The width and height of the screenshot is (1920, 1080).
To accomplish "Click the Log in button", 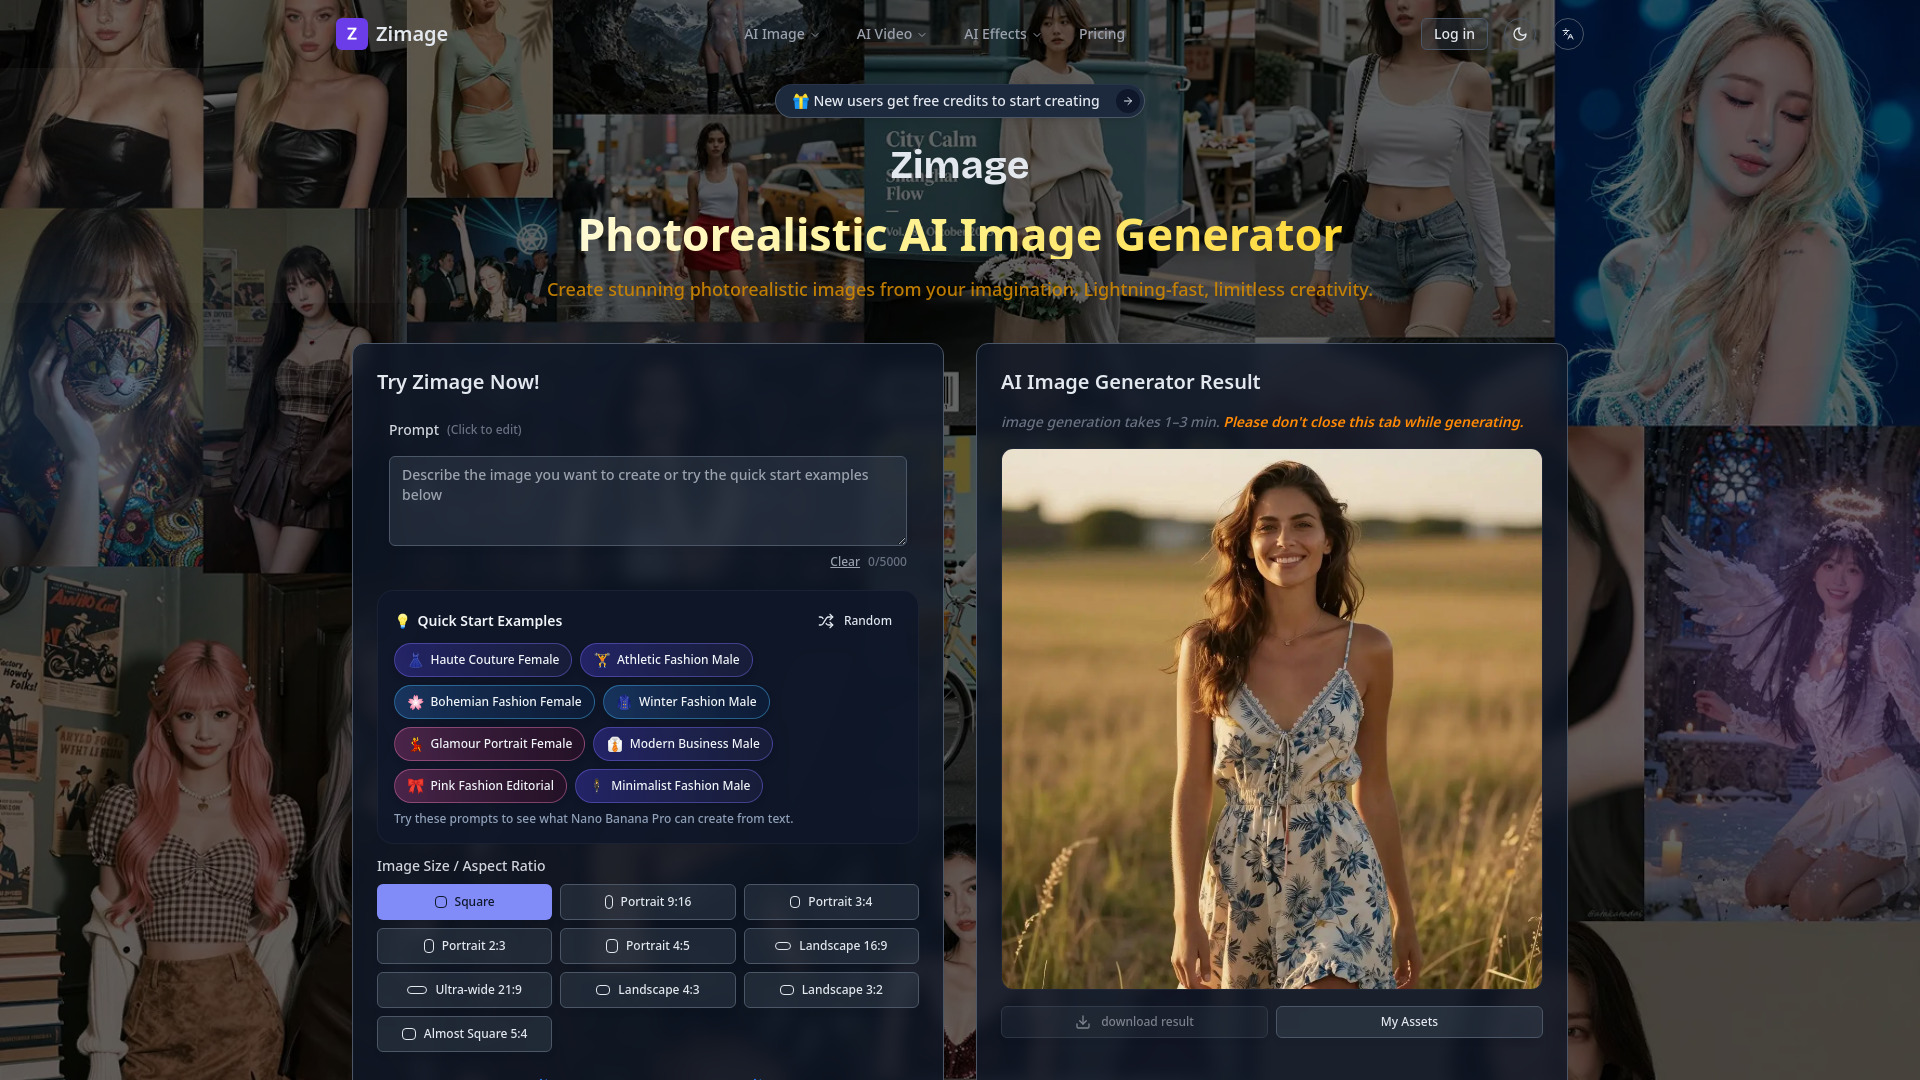I will point(1453,34).
